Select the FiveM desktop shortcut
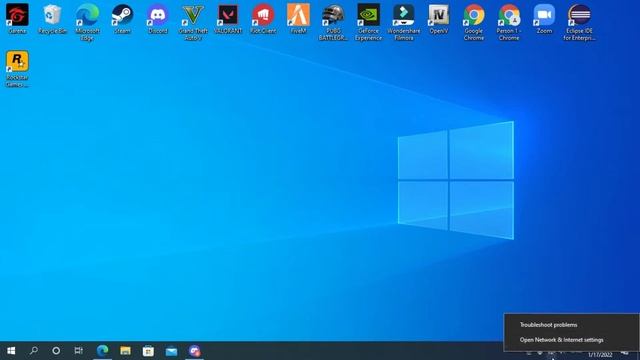This screenshot has height=360, width=640. click(x=298, y=18)
